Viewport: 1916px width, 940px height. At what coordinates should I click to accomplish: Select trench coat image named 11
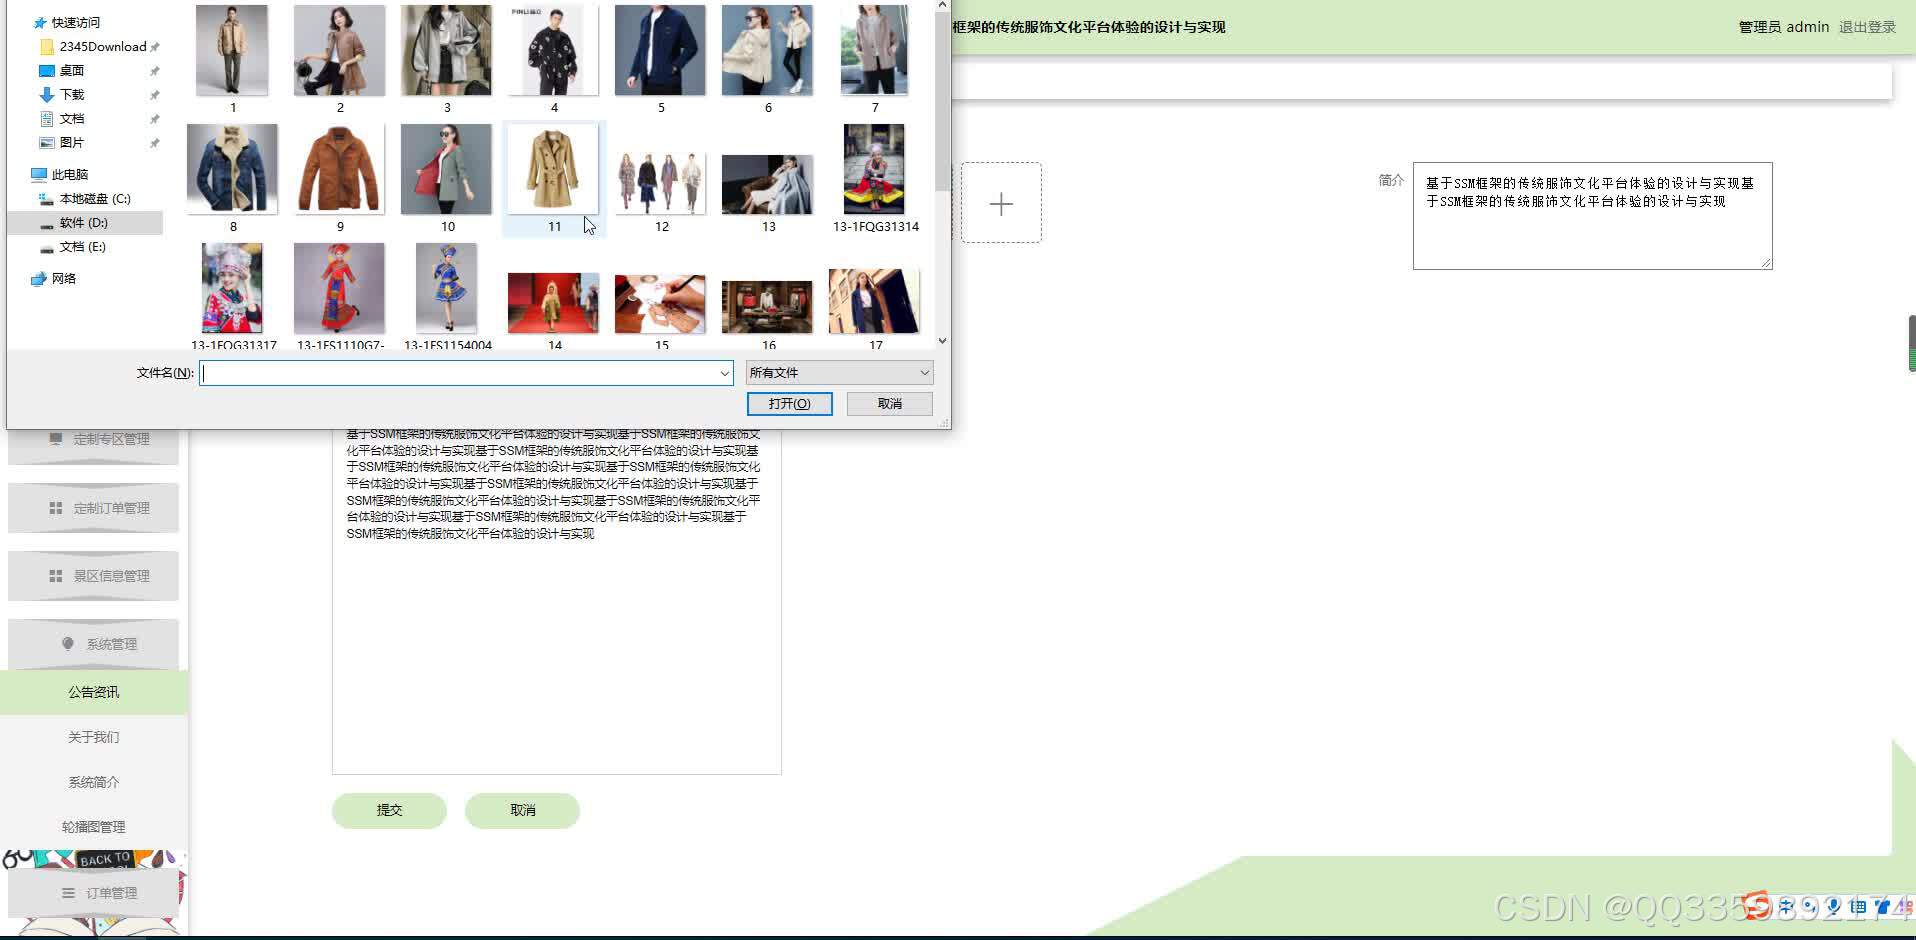point(553,169)
